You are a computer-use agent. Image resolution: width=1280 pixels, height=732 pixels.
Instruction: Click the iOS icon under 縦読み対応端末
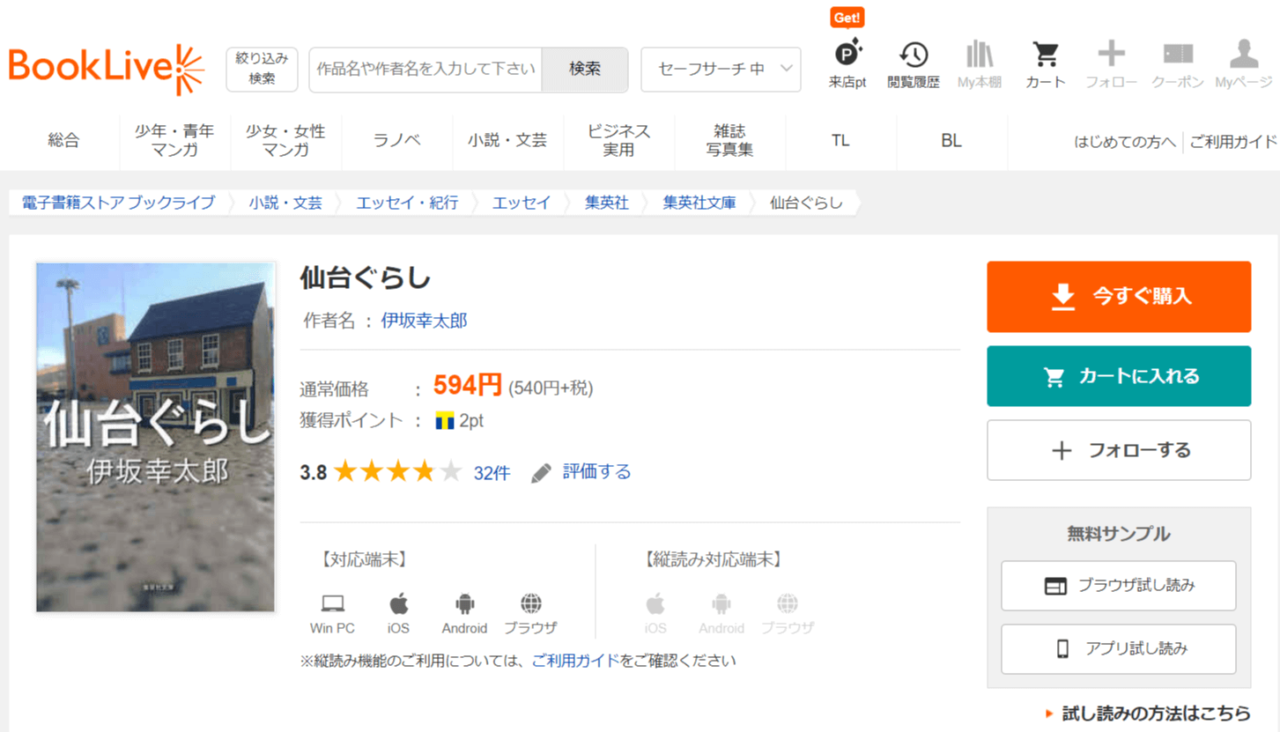point(655,603)
